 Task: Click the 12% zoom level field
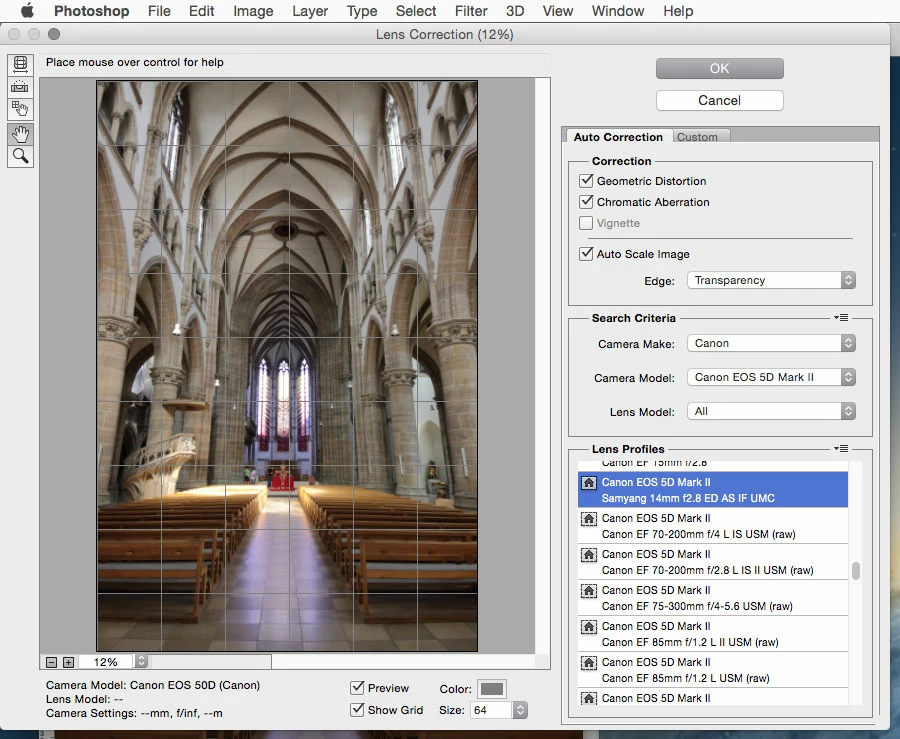[106, 662]
